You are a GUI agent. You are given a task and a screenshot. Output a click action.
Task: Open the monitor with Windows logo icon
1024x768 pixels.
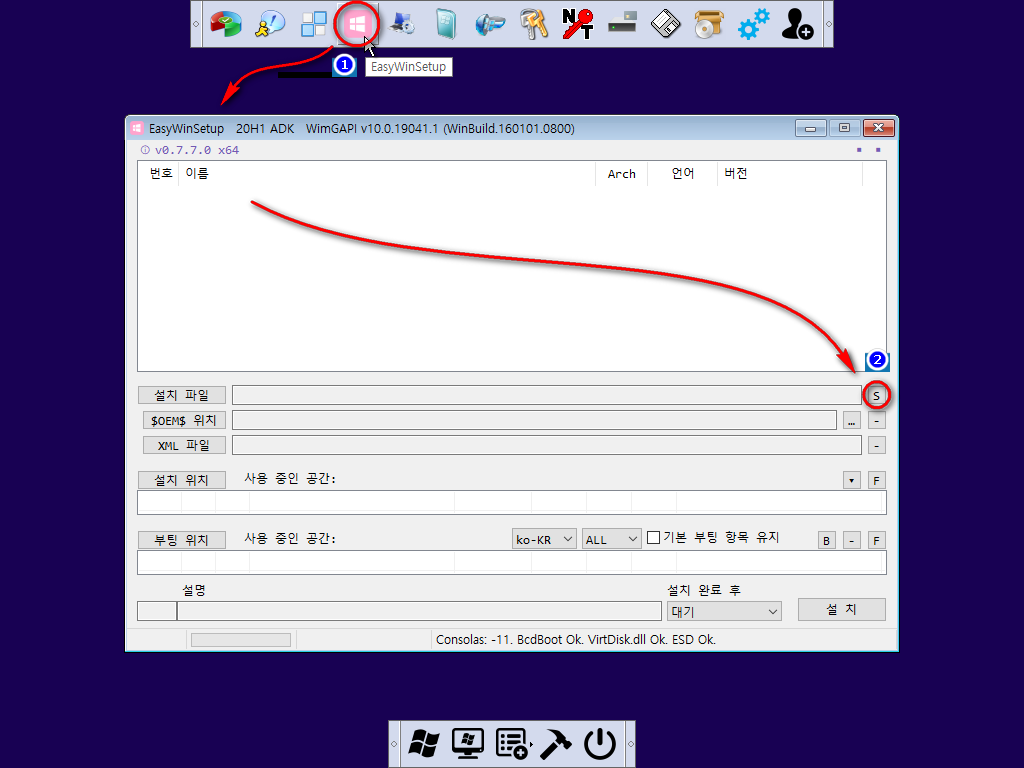(468, 744)
